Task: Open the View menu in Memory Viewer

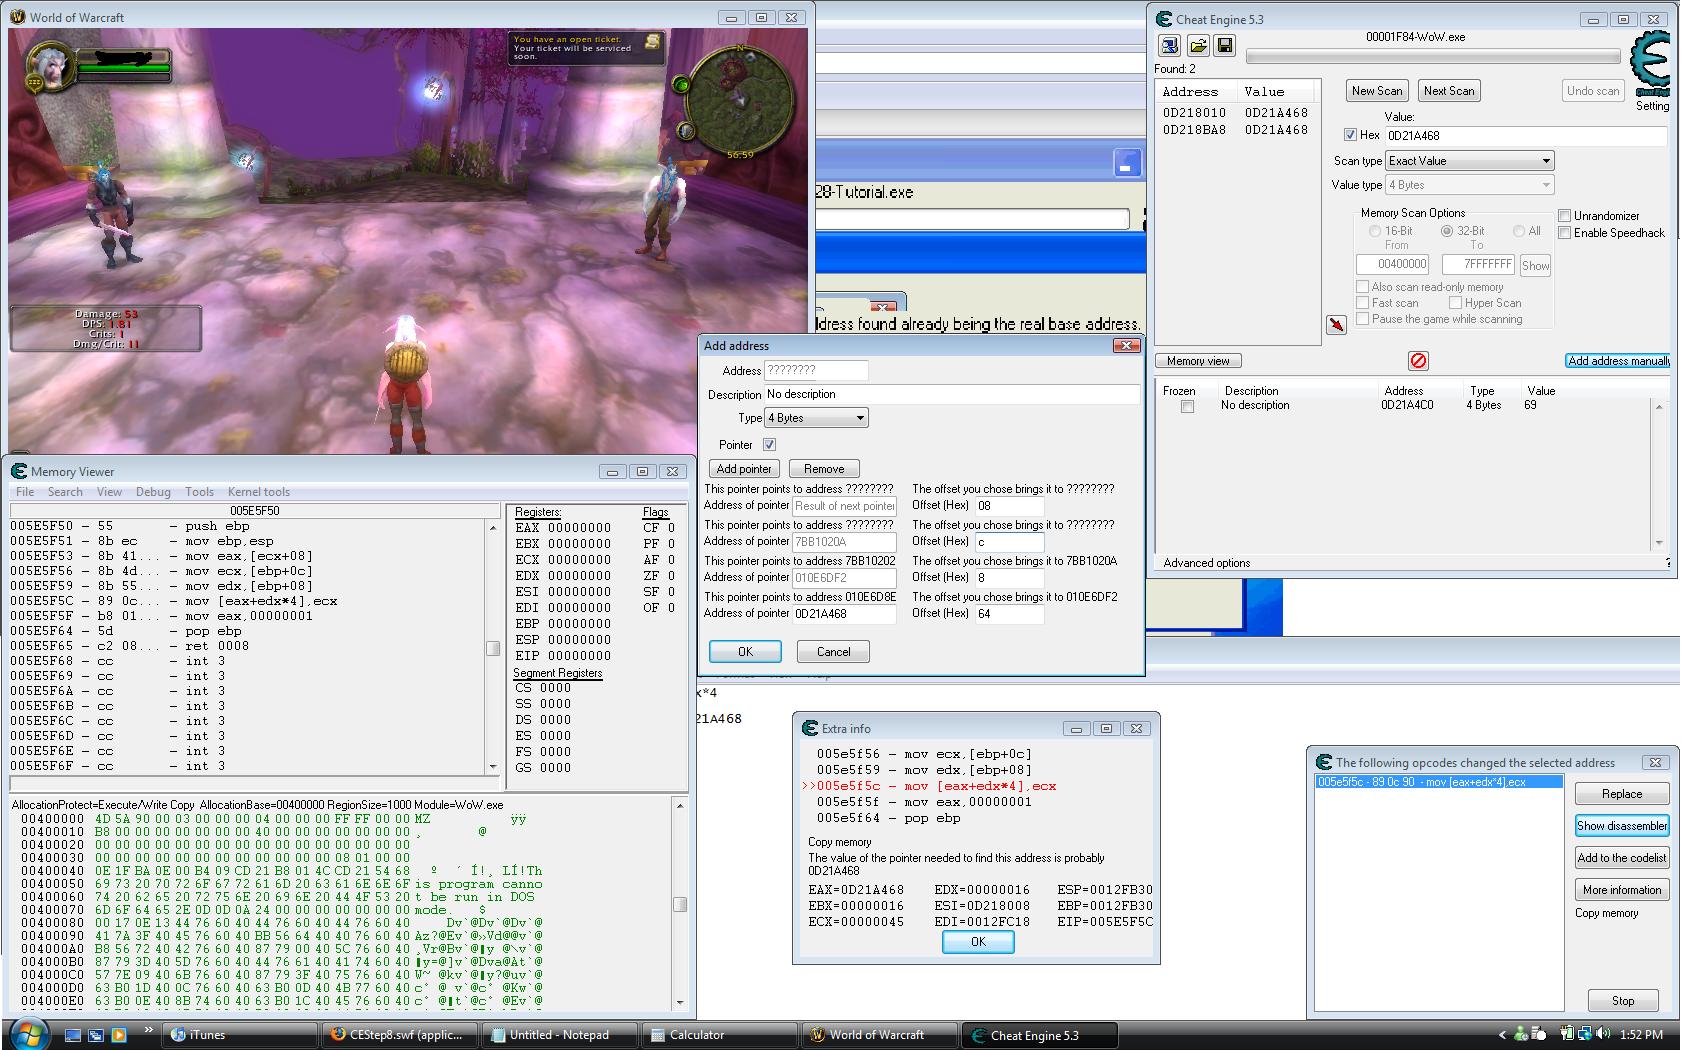Action: point(109,492)
